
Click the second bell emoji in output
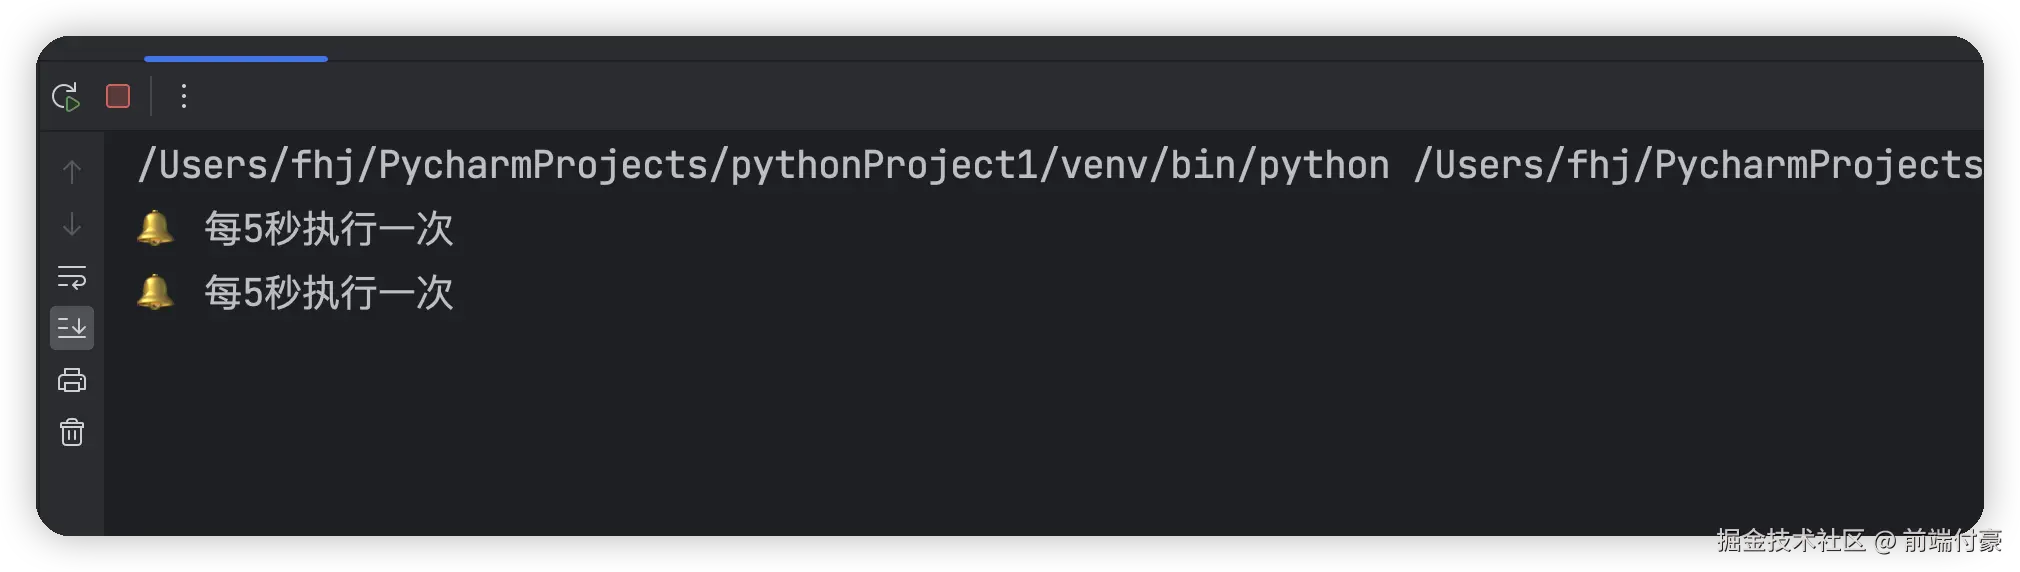coord(155,293)
